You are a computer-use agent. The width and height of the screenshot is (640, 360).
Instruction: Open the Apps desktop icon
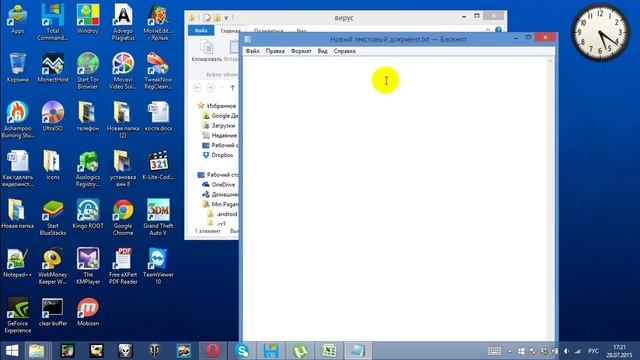point(18,20)
